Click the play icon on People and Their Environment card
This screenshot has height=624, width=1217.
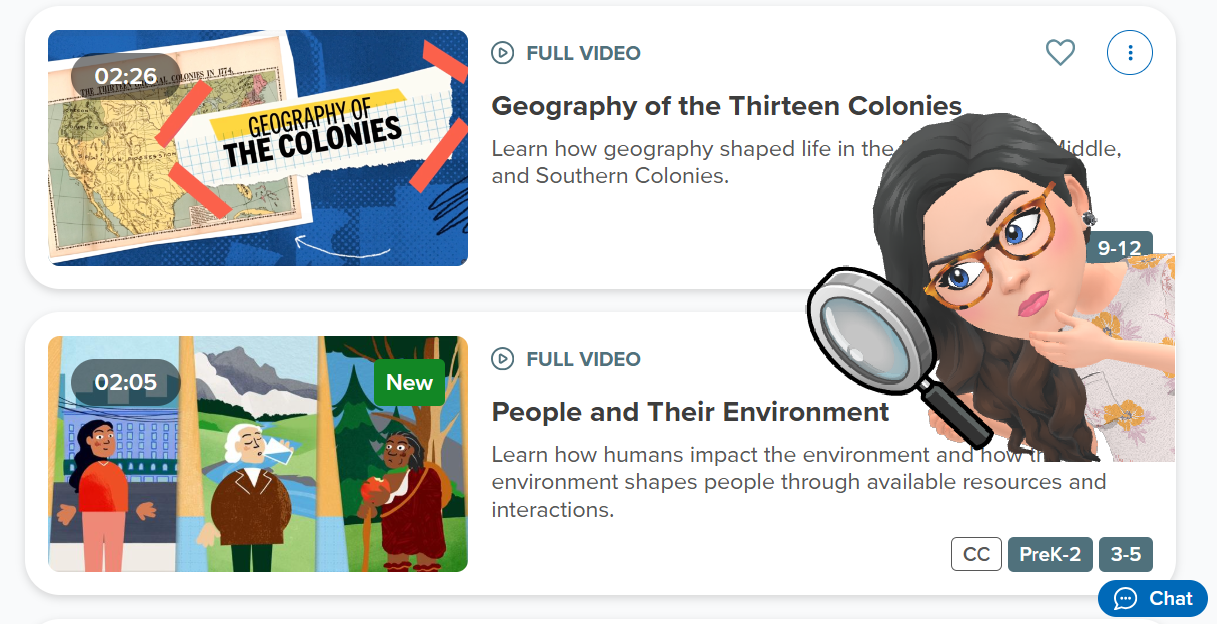click(503, 359)
